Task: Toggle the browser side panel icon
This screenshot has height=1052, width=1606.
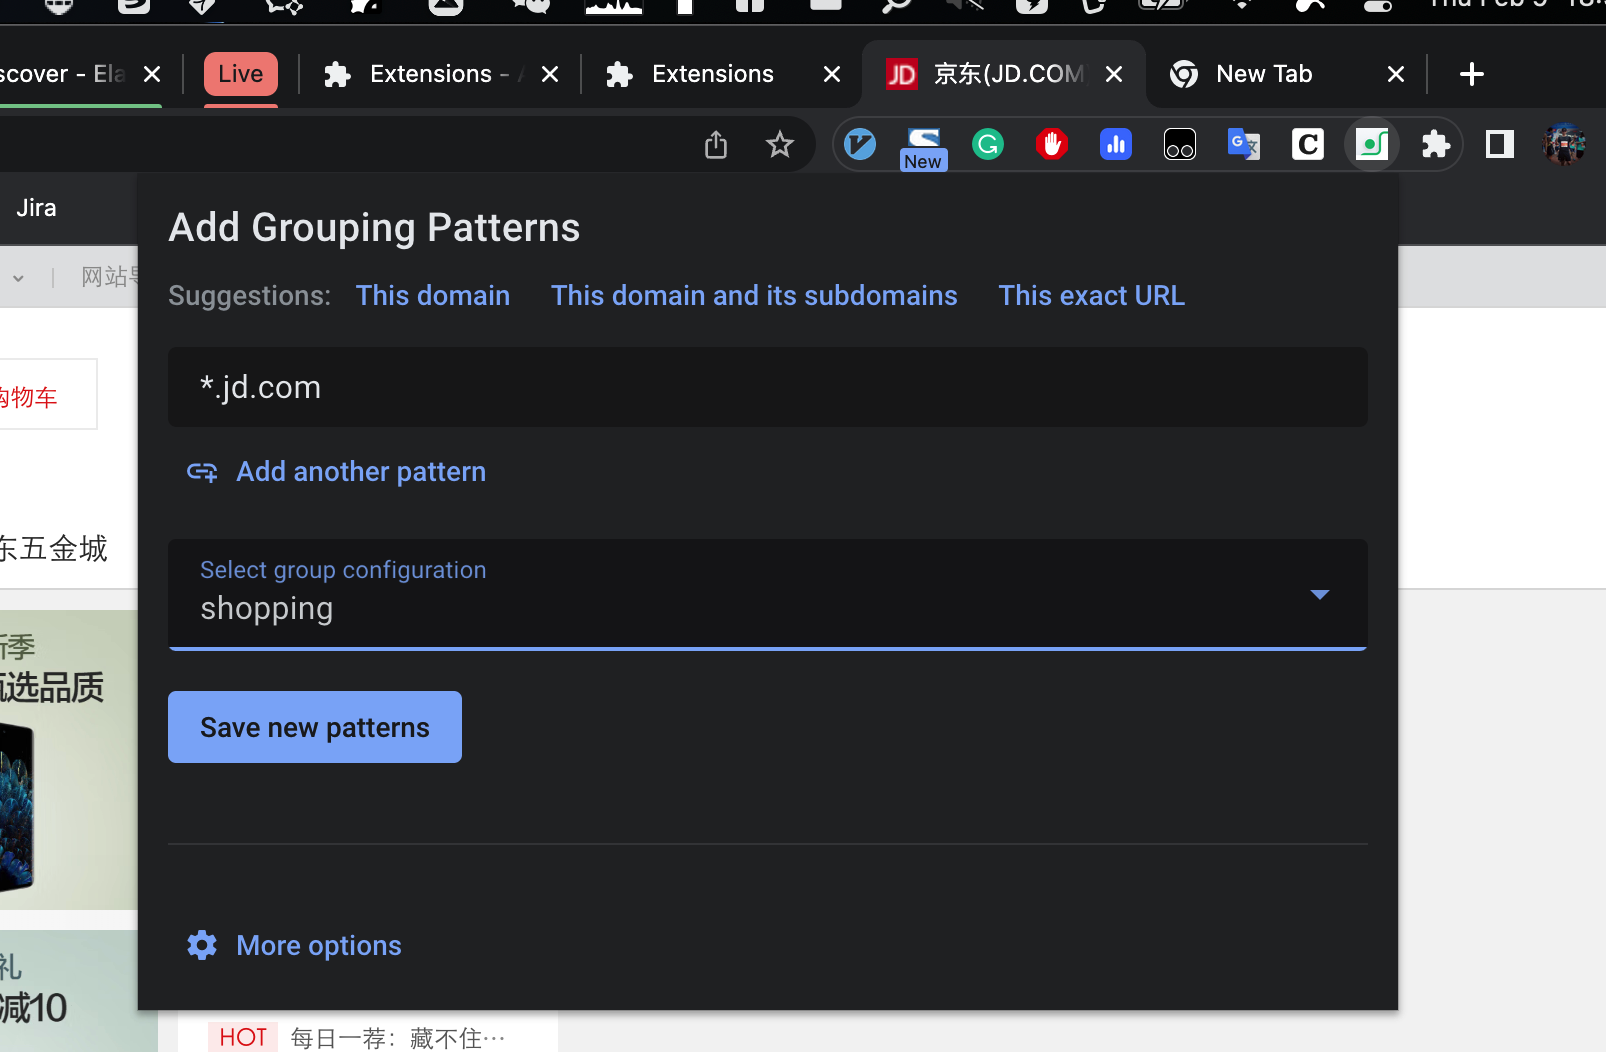Action: [x=1500, y=145]
